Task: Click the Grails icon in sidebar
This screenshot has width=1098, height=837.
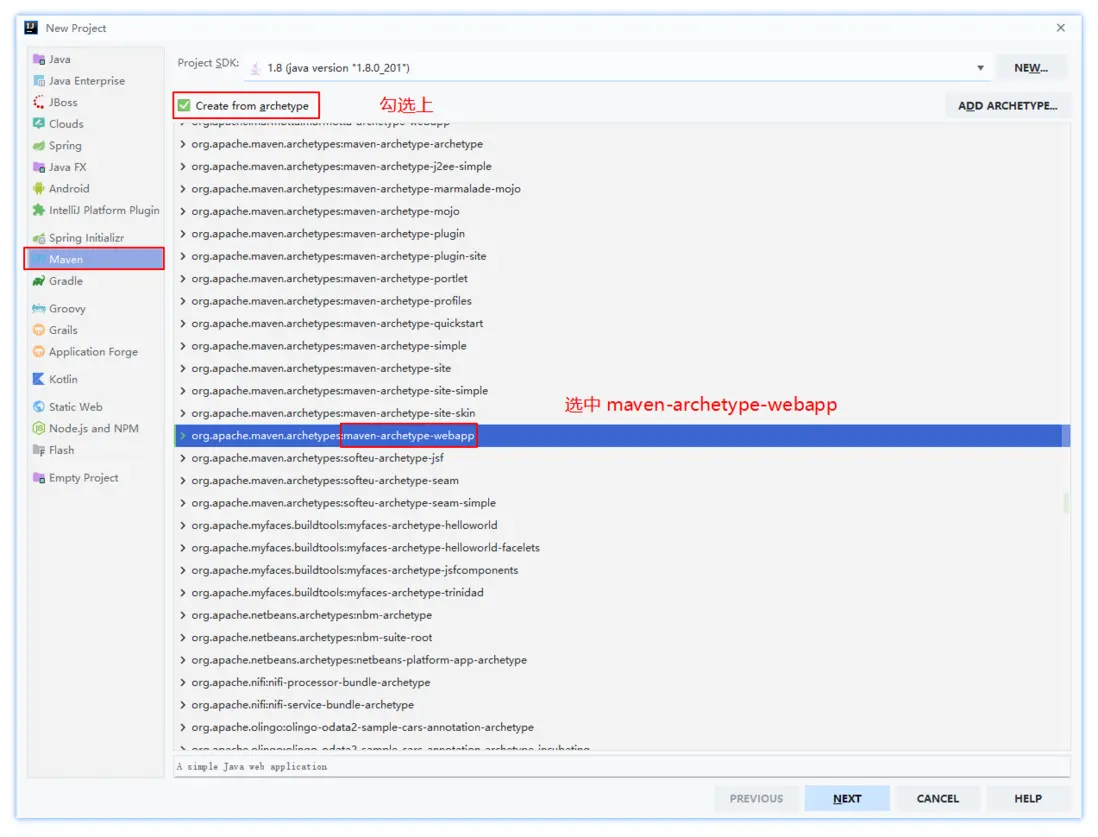Action: click(39, 330)
